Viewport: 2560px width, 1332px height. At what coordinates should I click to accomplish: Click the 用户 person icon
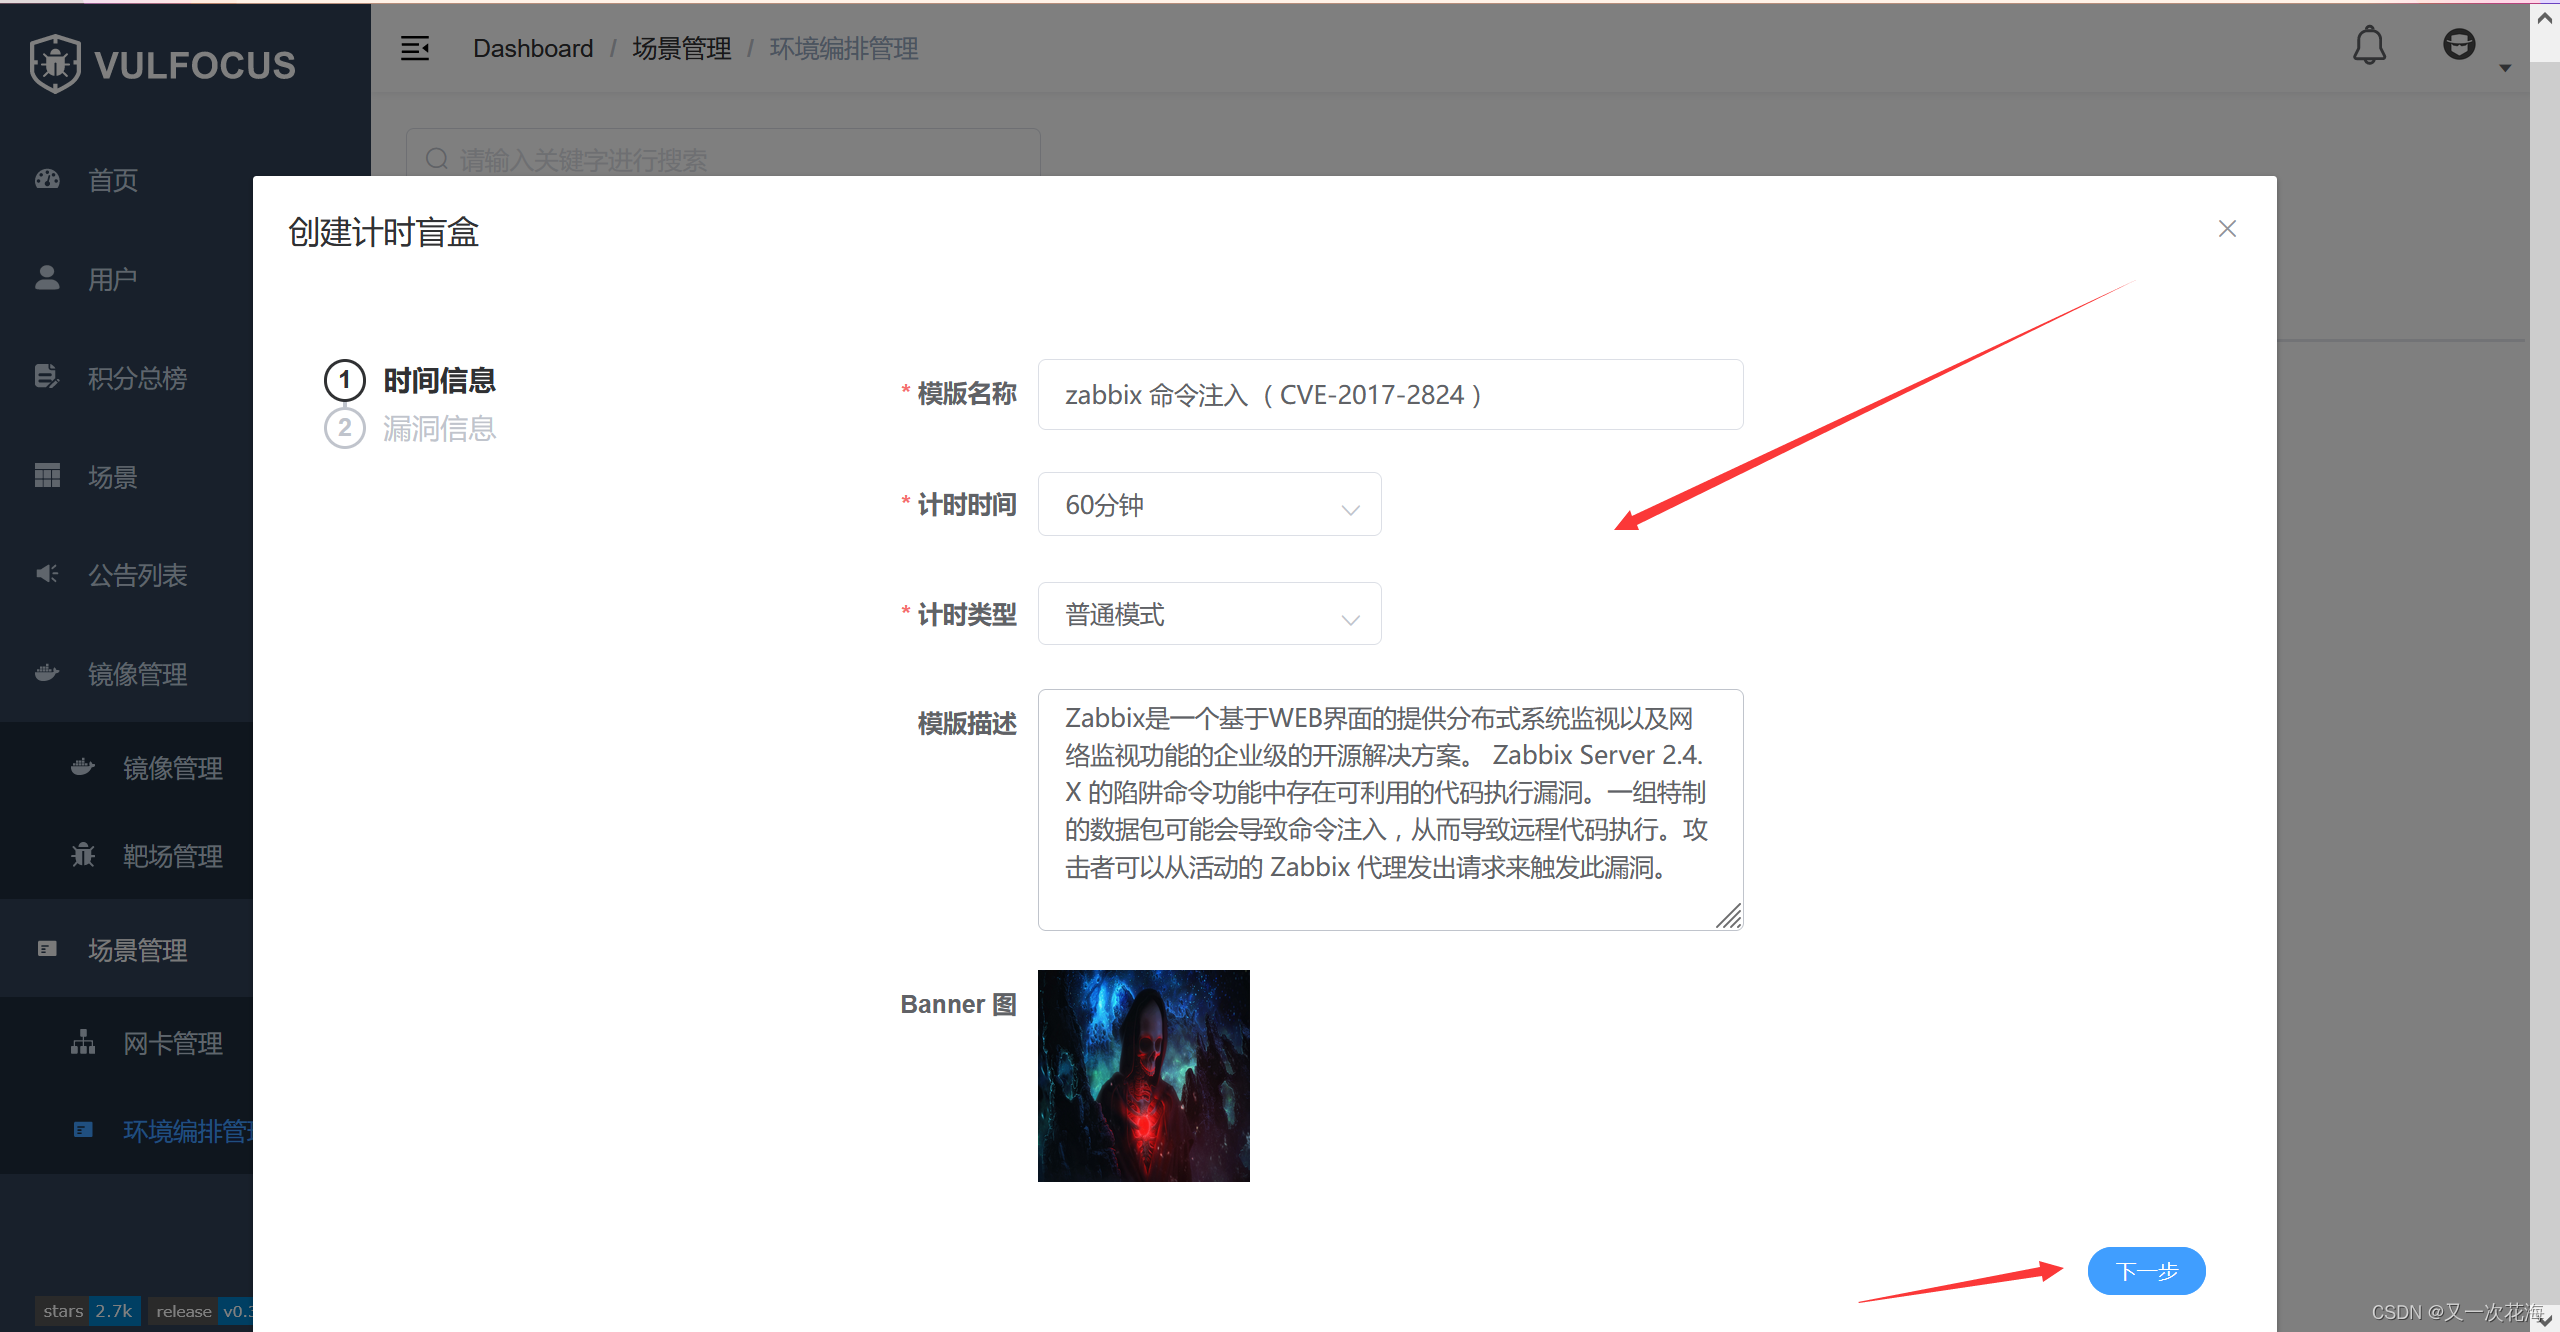point(47,278)
